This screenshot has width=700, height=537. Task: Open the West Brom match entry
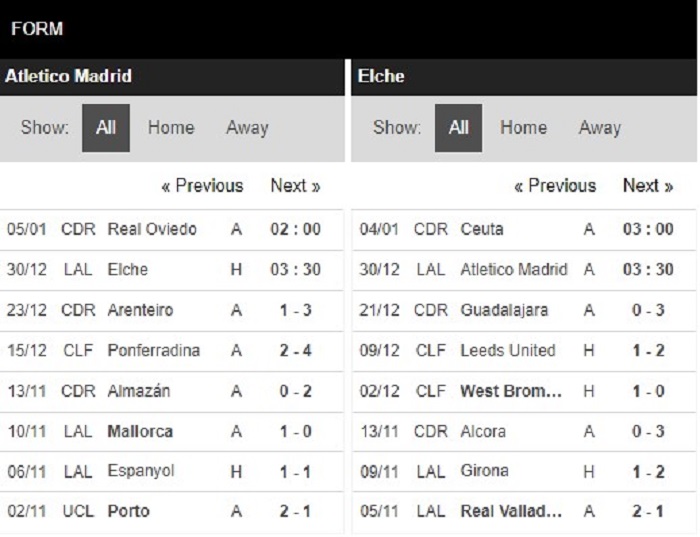(x=524, y=391)
